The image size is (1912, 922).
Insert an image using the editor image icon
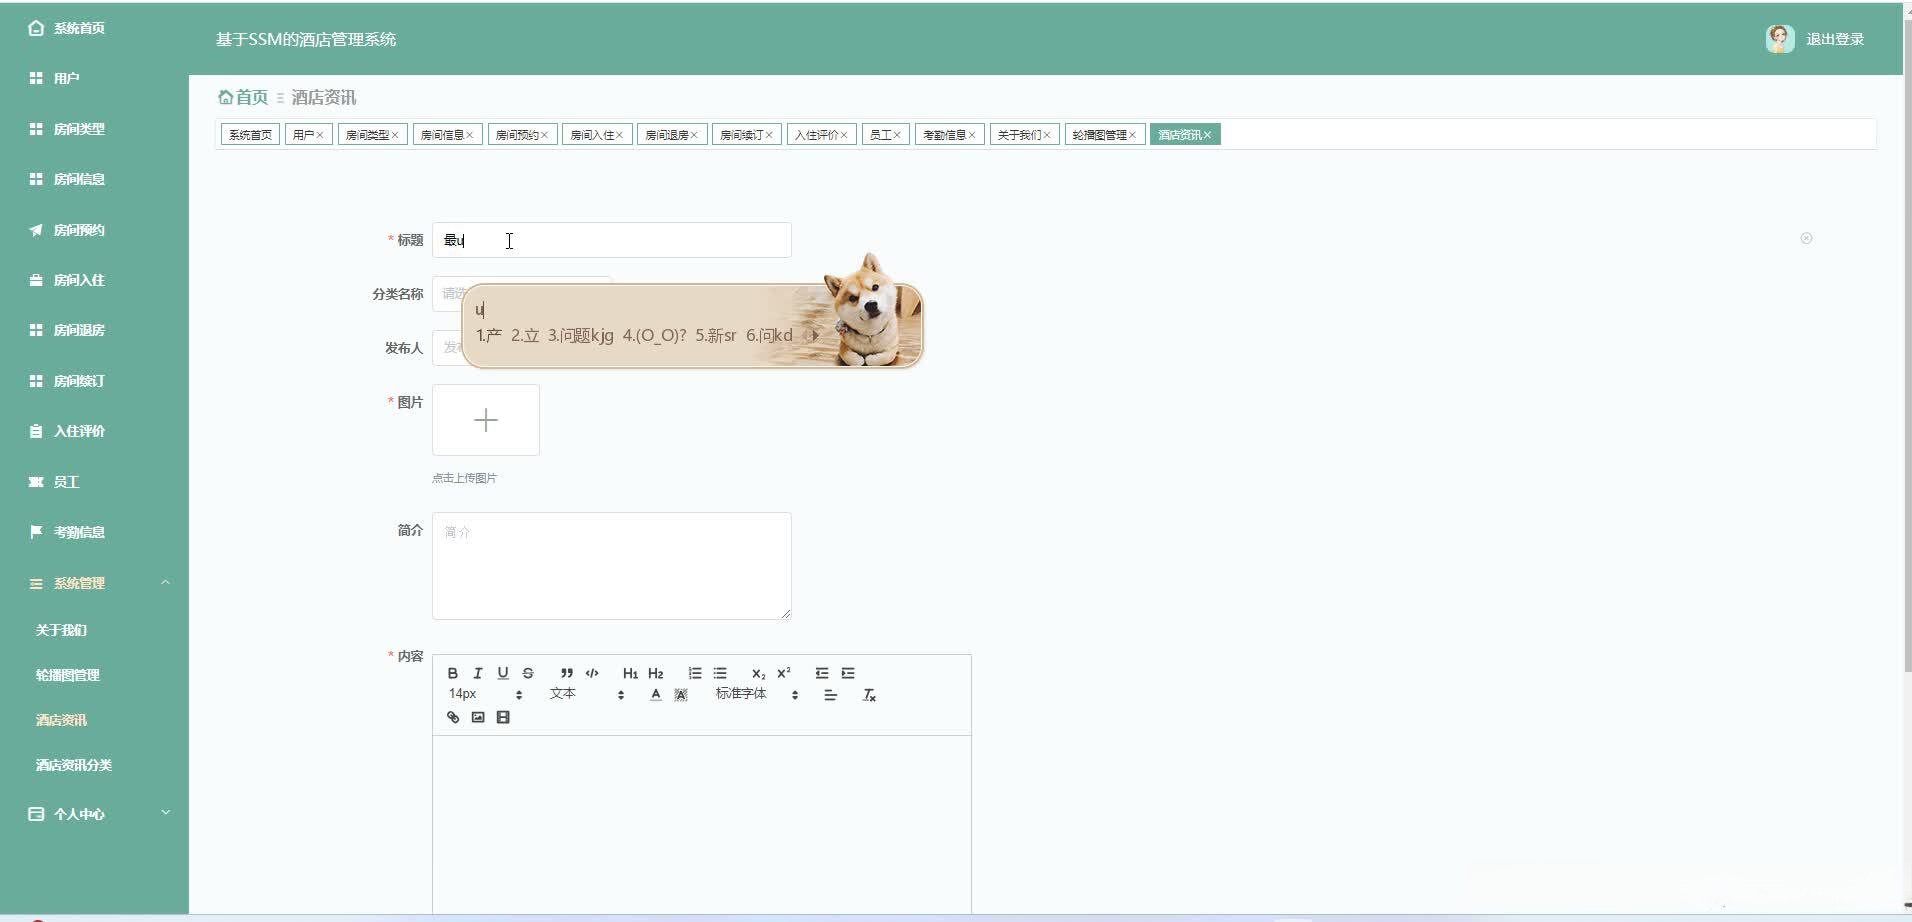pyautogui.click(x=478, y=717)
